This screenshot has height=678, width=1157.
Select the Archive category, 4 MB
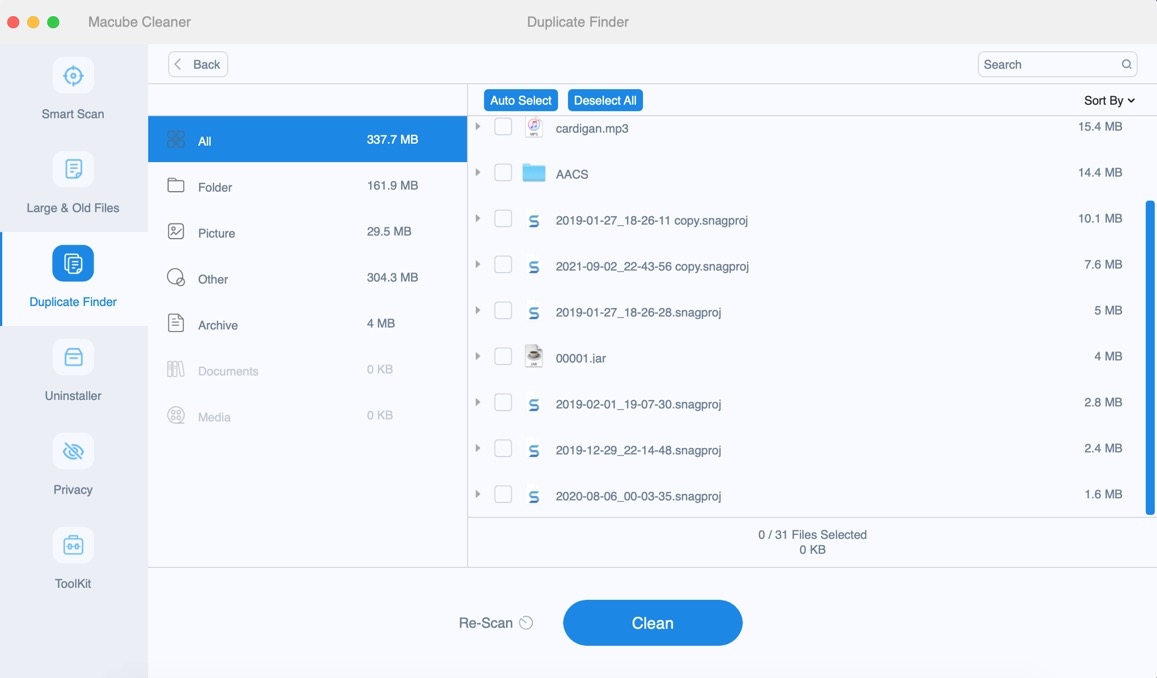(x=308, y=323)
